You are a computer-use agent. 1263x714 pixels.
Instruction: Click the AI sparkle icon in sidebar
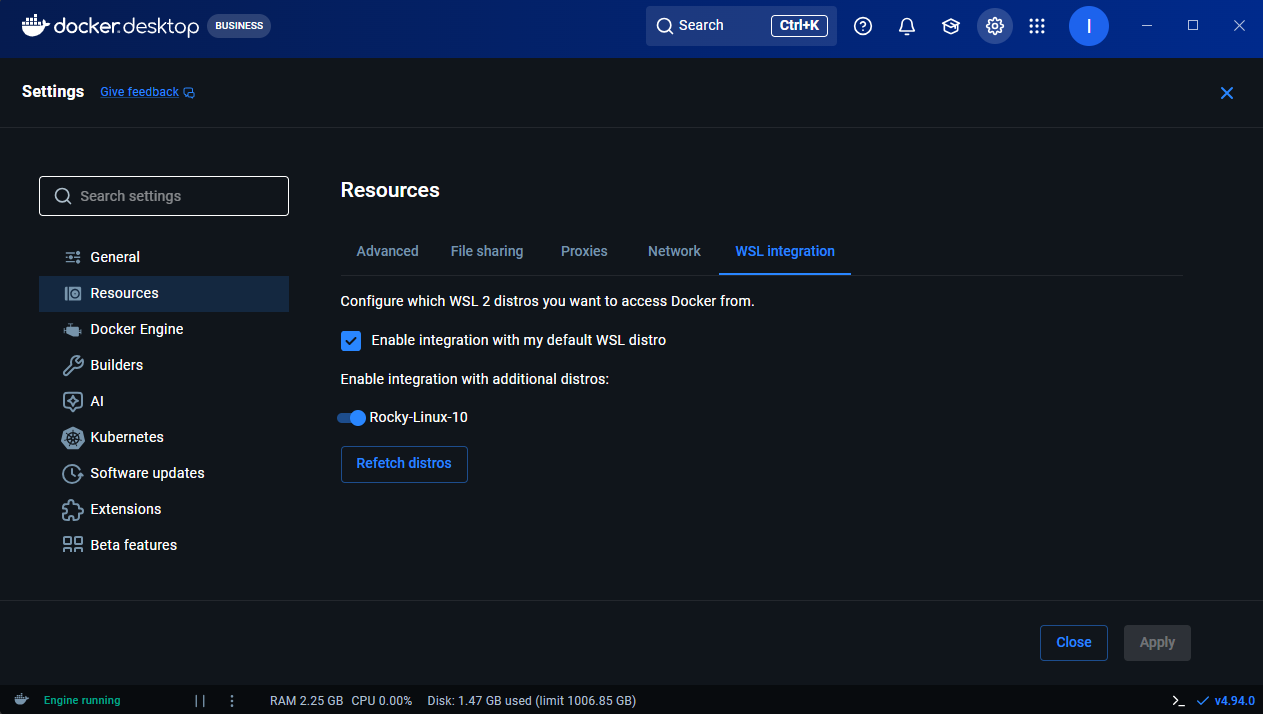[x=73, y=401]
